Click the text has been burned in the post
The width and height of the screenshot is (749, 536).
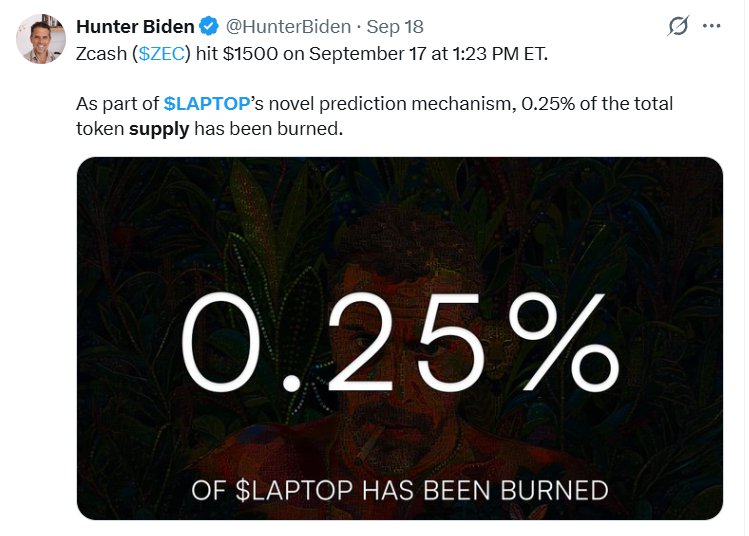point(268,129)
